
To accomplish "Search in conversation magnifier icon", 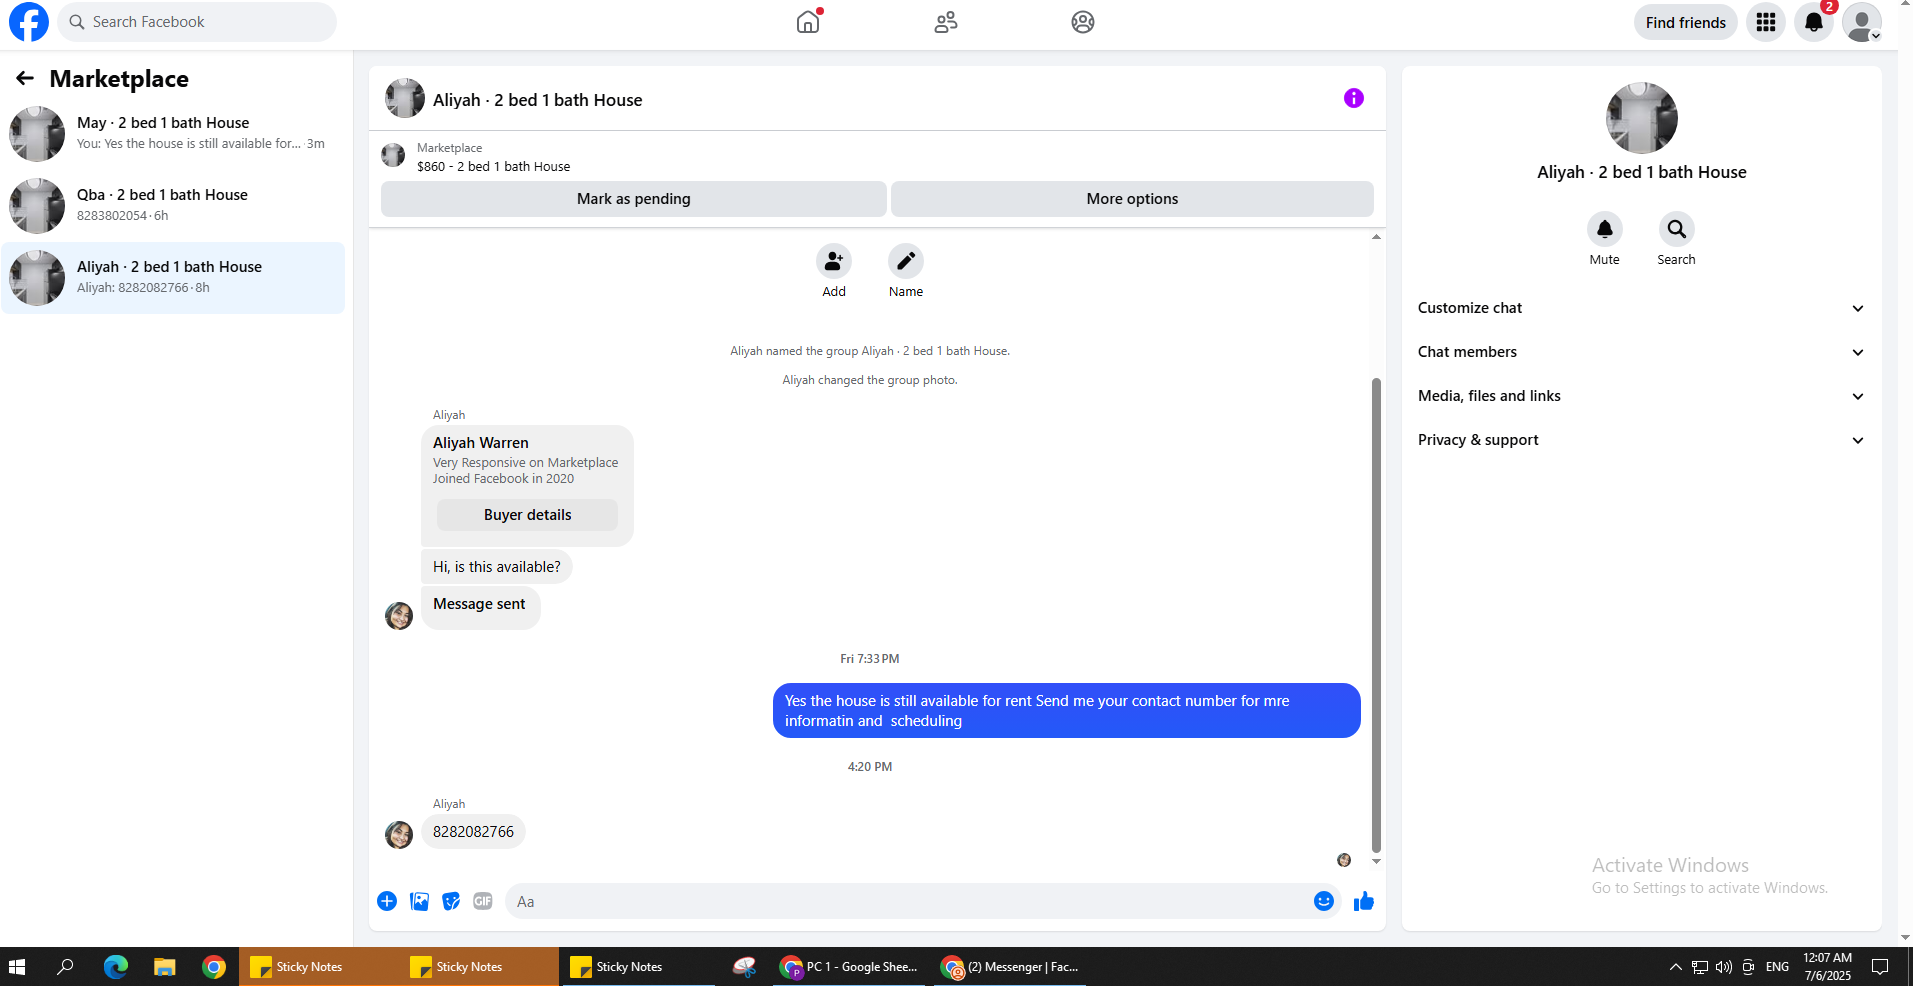I will 1677,229.
